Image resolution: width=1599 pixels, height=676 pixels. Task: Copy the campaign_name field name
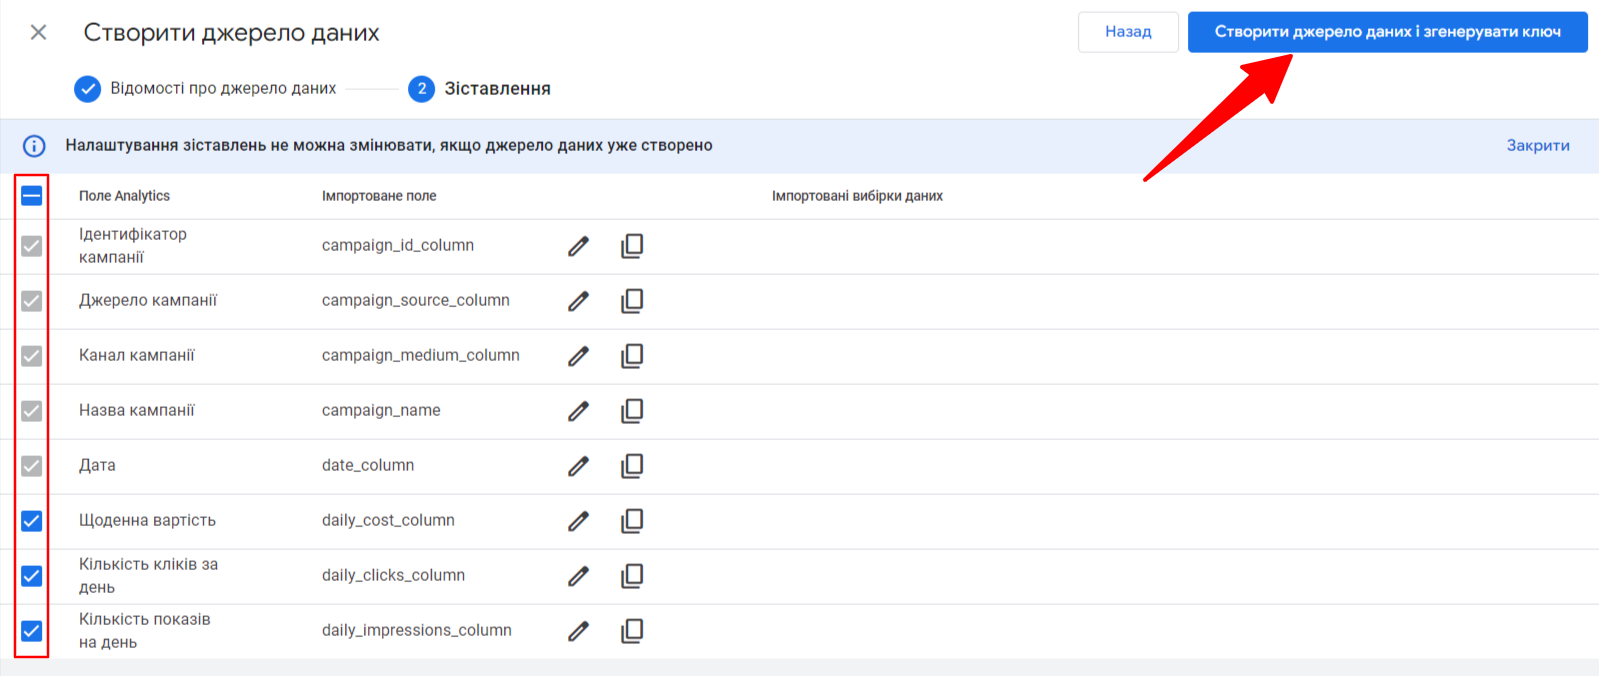[632, 411]
